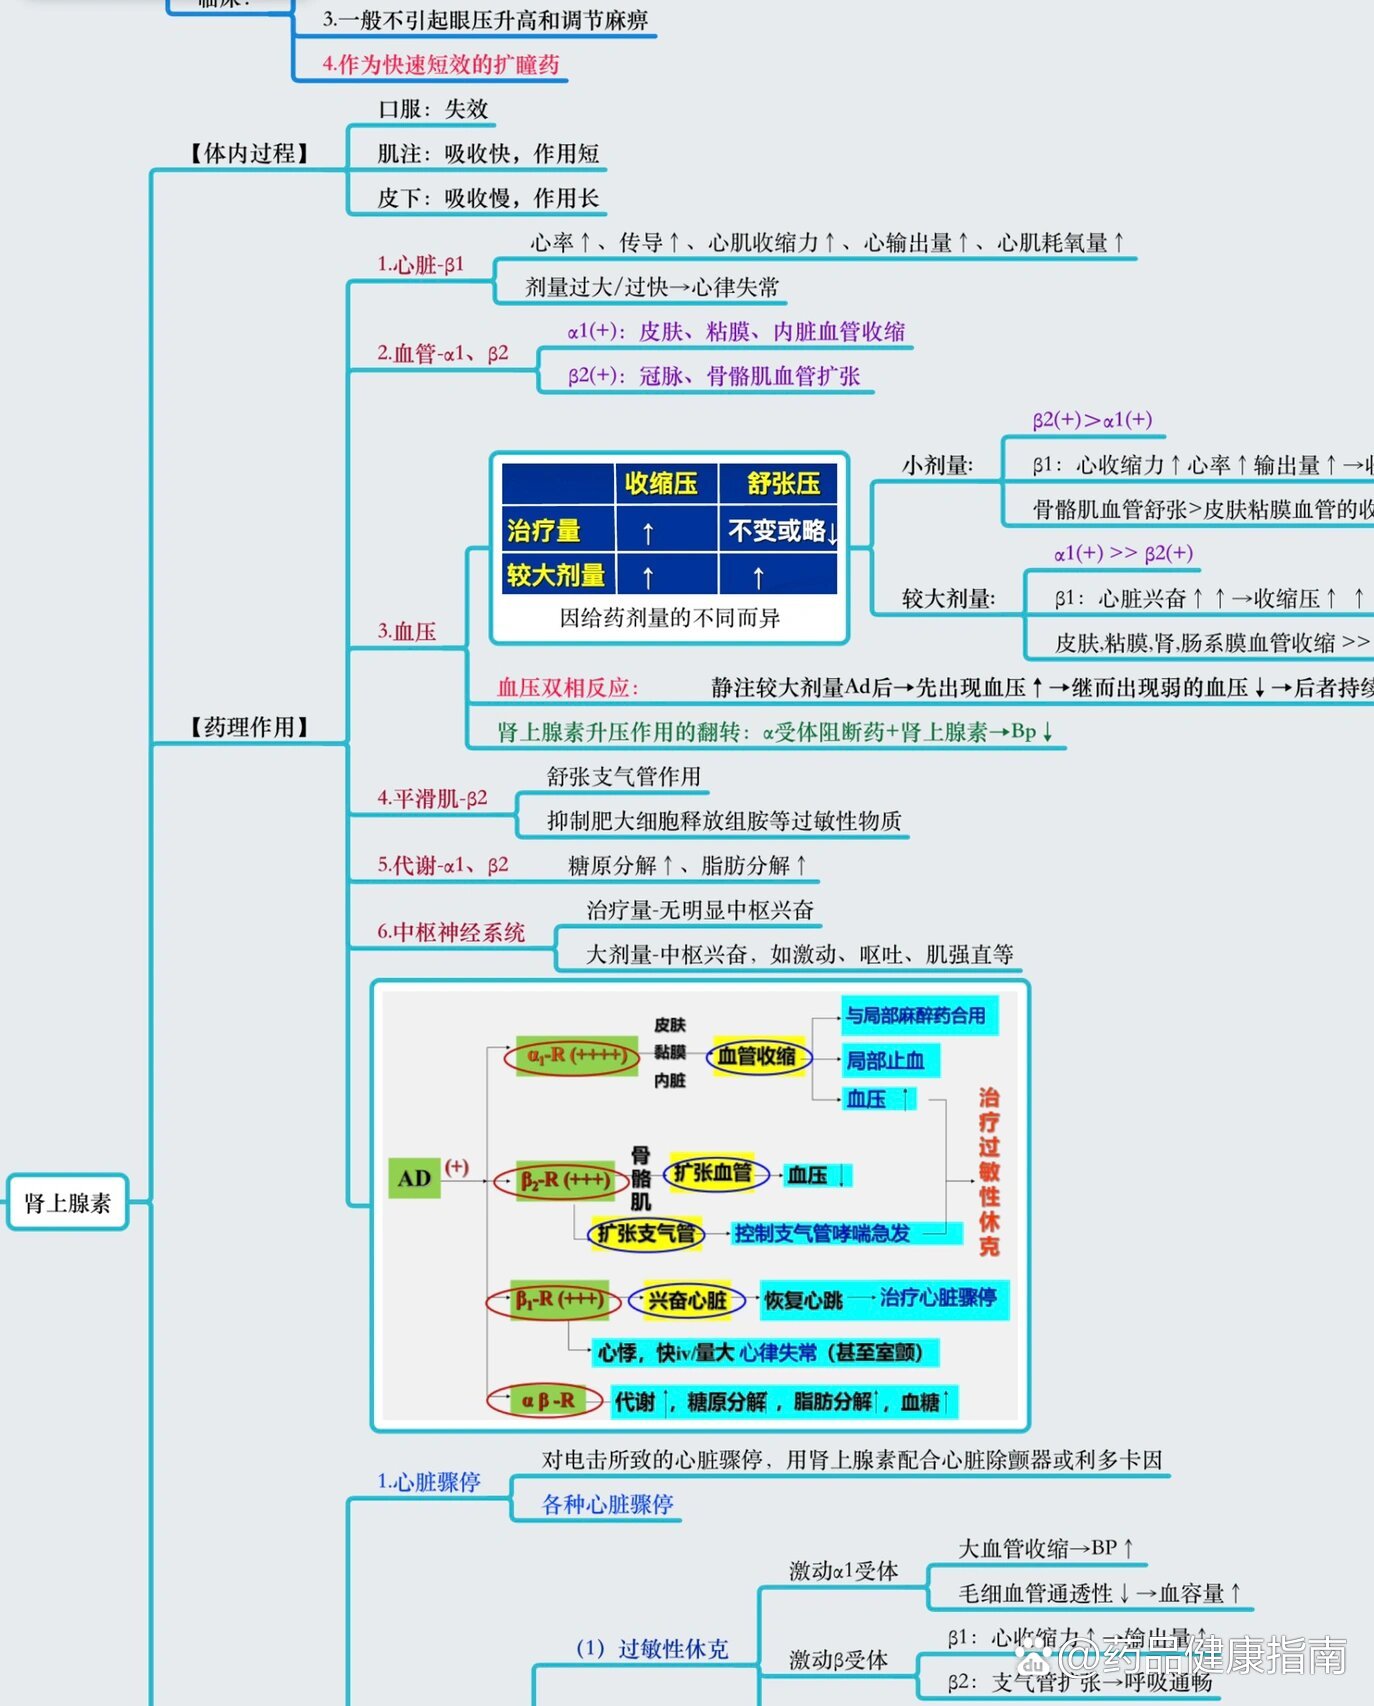The height and width of the screenshot is (1706, 1374).
Task: Click the 口服：失效 node
Action: pos(433,108)
